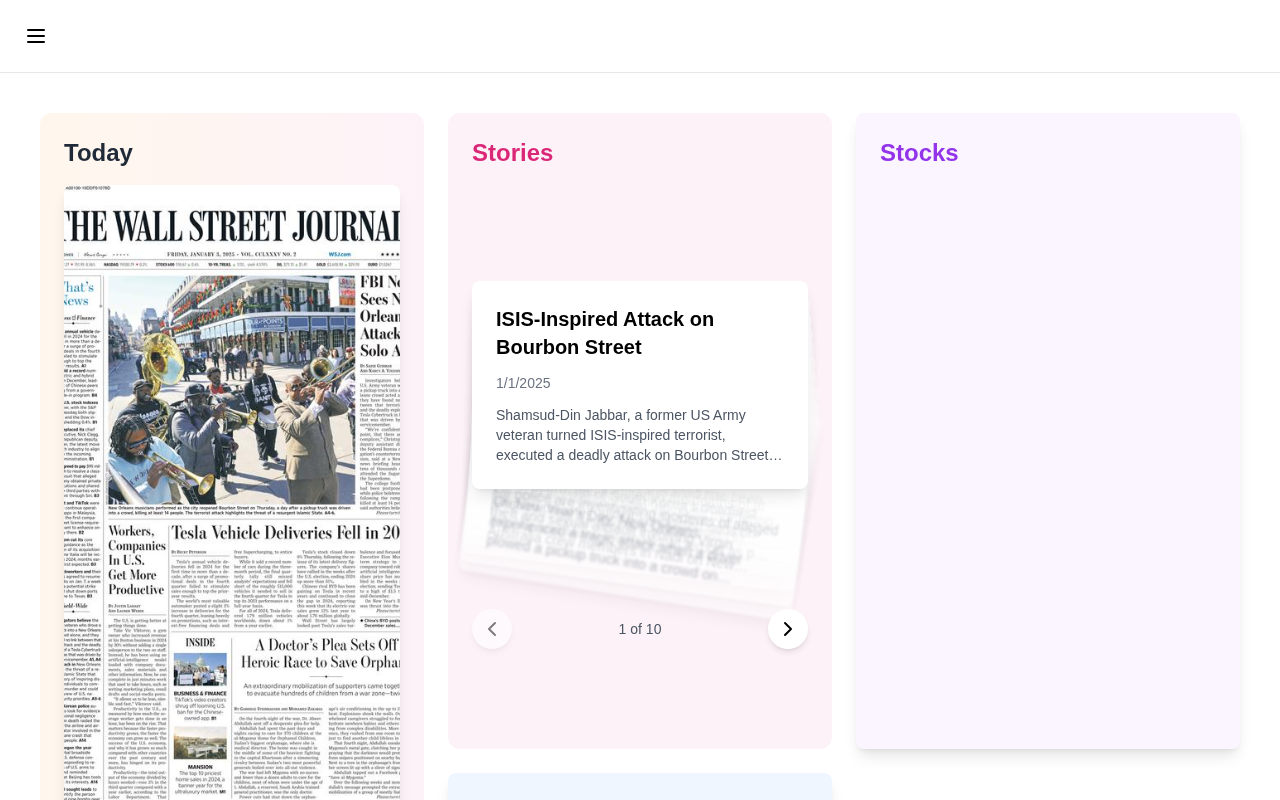Click the Stories section heading

[x=512, y=153]
